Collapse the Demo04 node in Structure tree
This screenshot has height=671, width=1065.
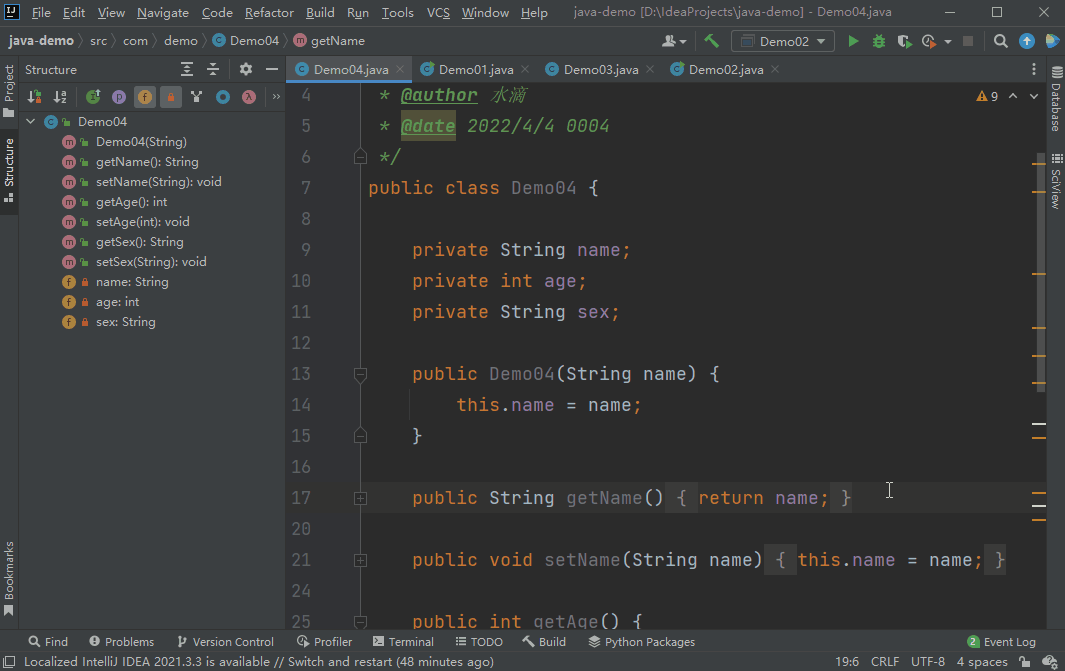pos(31,121)
